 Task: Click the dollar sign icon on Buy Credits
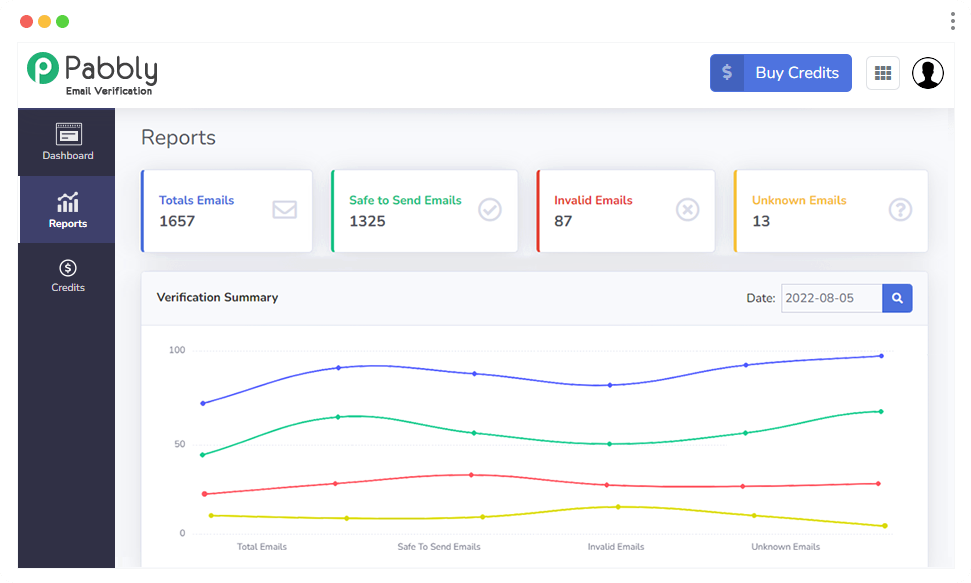coord(727,73)
